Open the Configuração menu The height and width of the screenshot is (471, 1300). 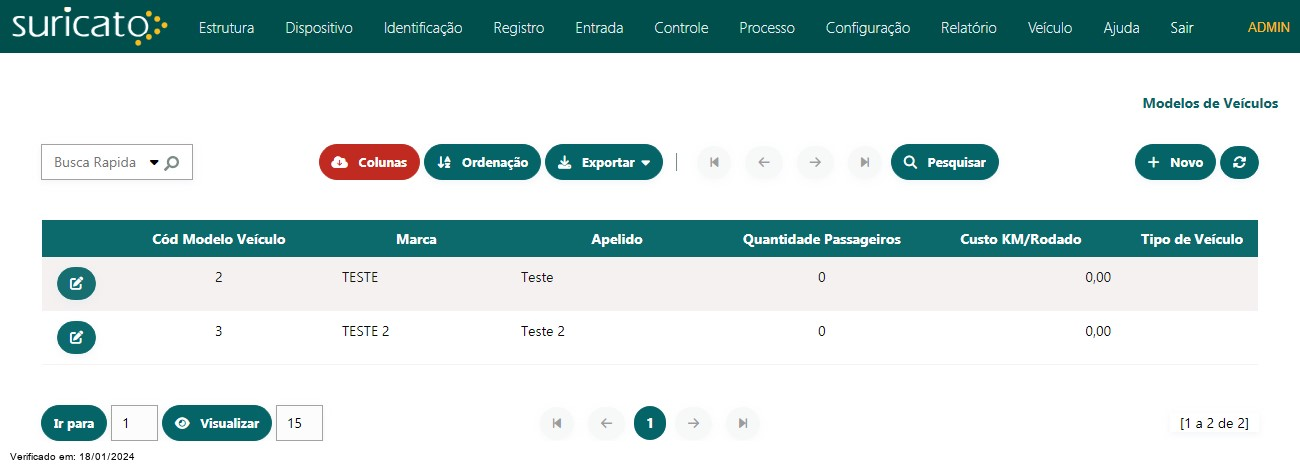(868, 28)
